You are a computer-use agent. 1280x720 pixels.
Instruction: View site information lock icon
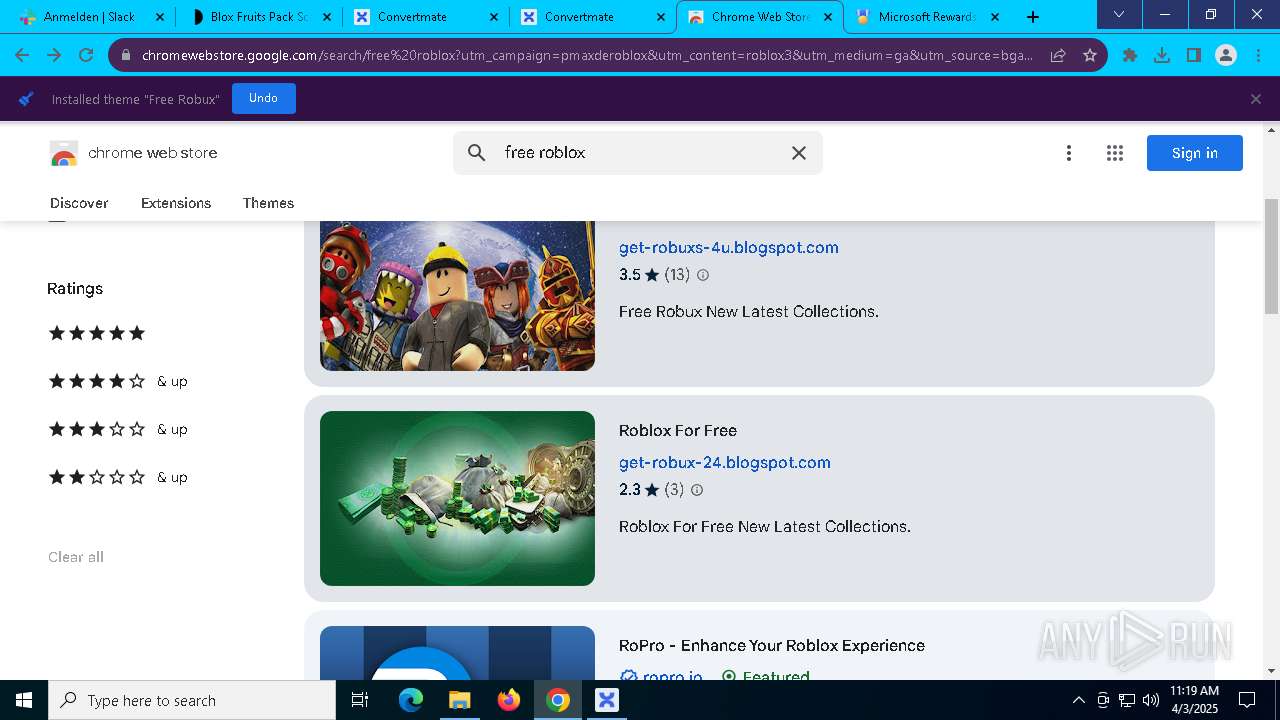pyautogui.click(x=126, y=56)
